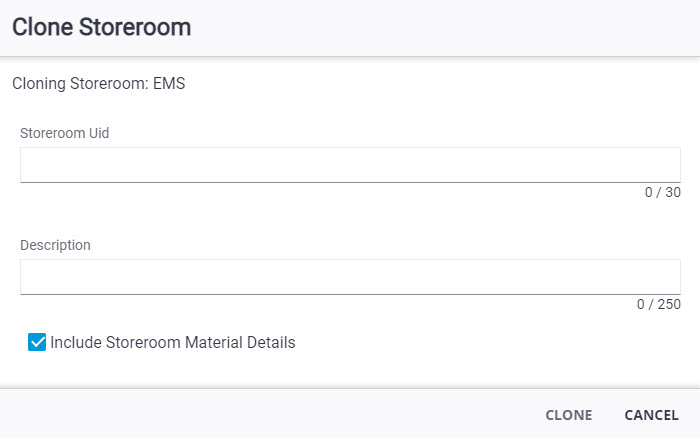Image resolution: width=700 pixels, height=438 pixels.
Task: Click the "Include Storeroom Material Details" label text
Action: pyautogui.click(x=173, y=343)
